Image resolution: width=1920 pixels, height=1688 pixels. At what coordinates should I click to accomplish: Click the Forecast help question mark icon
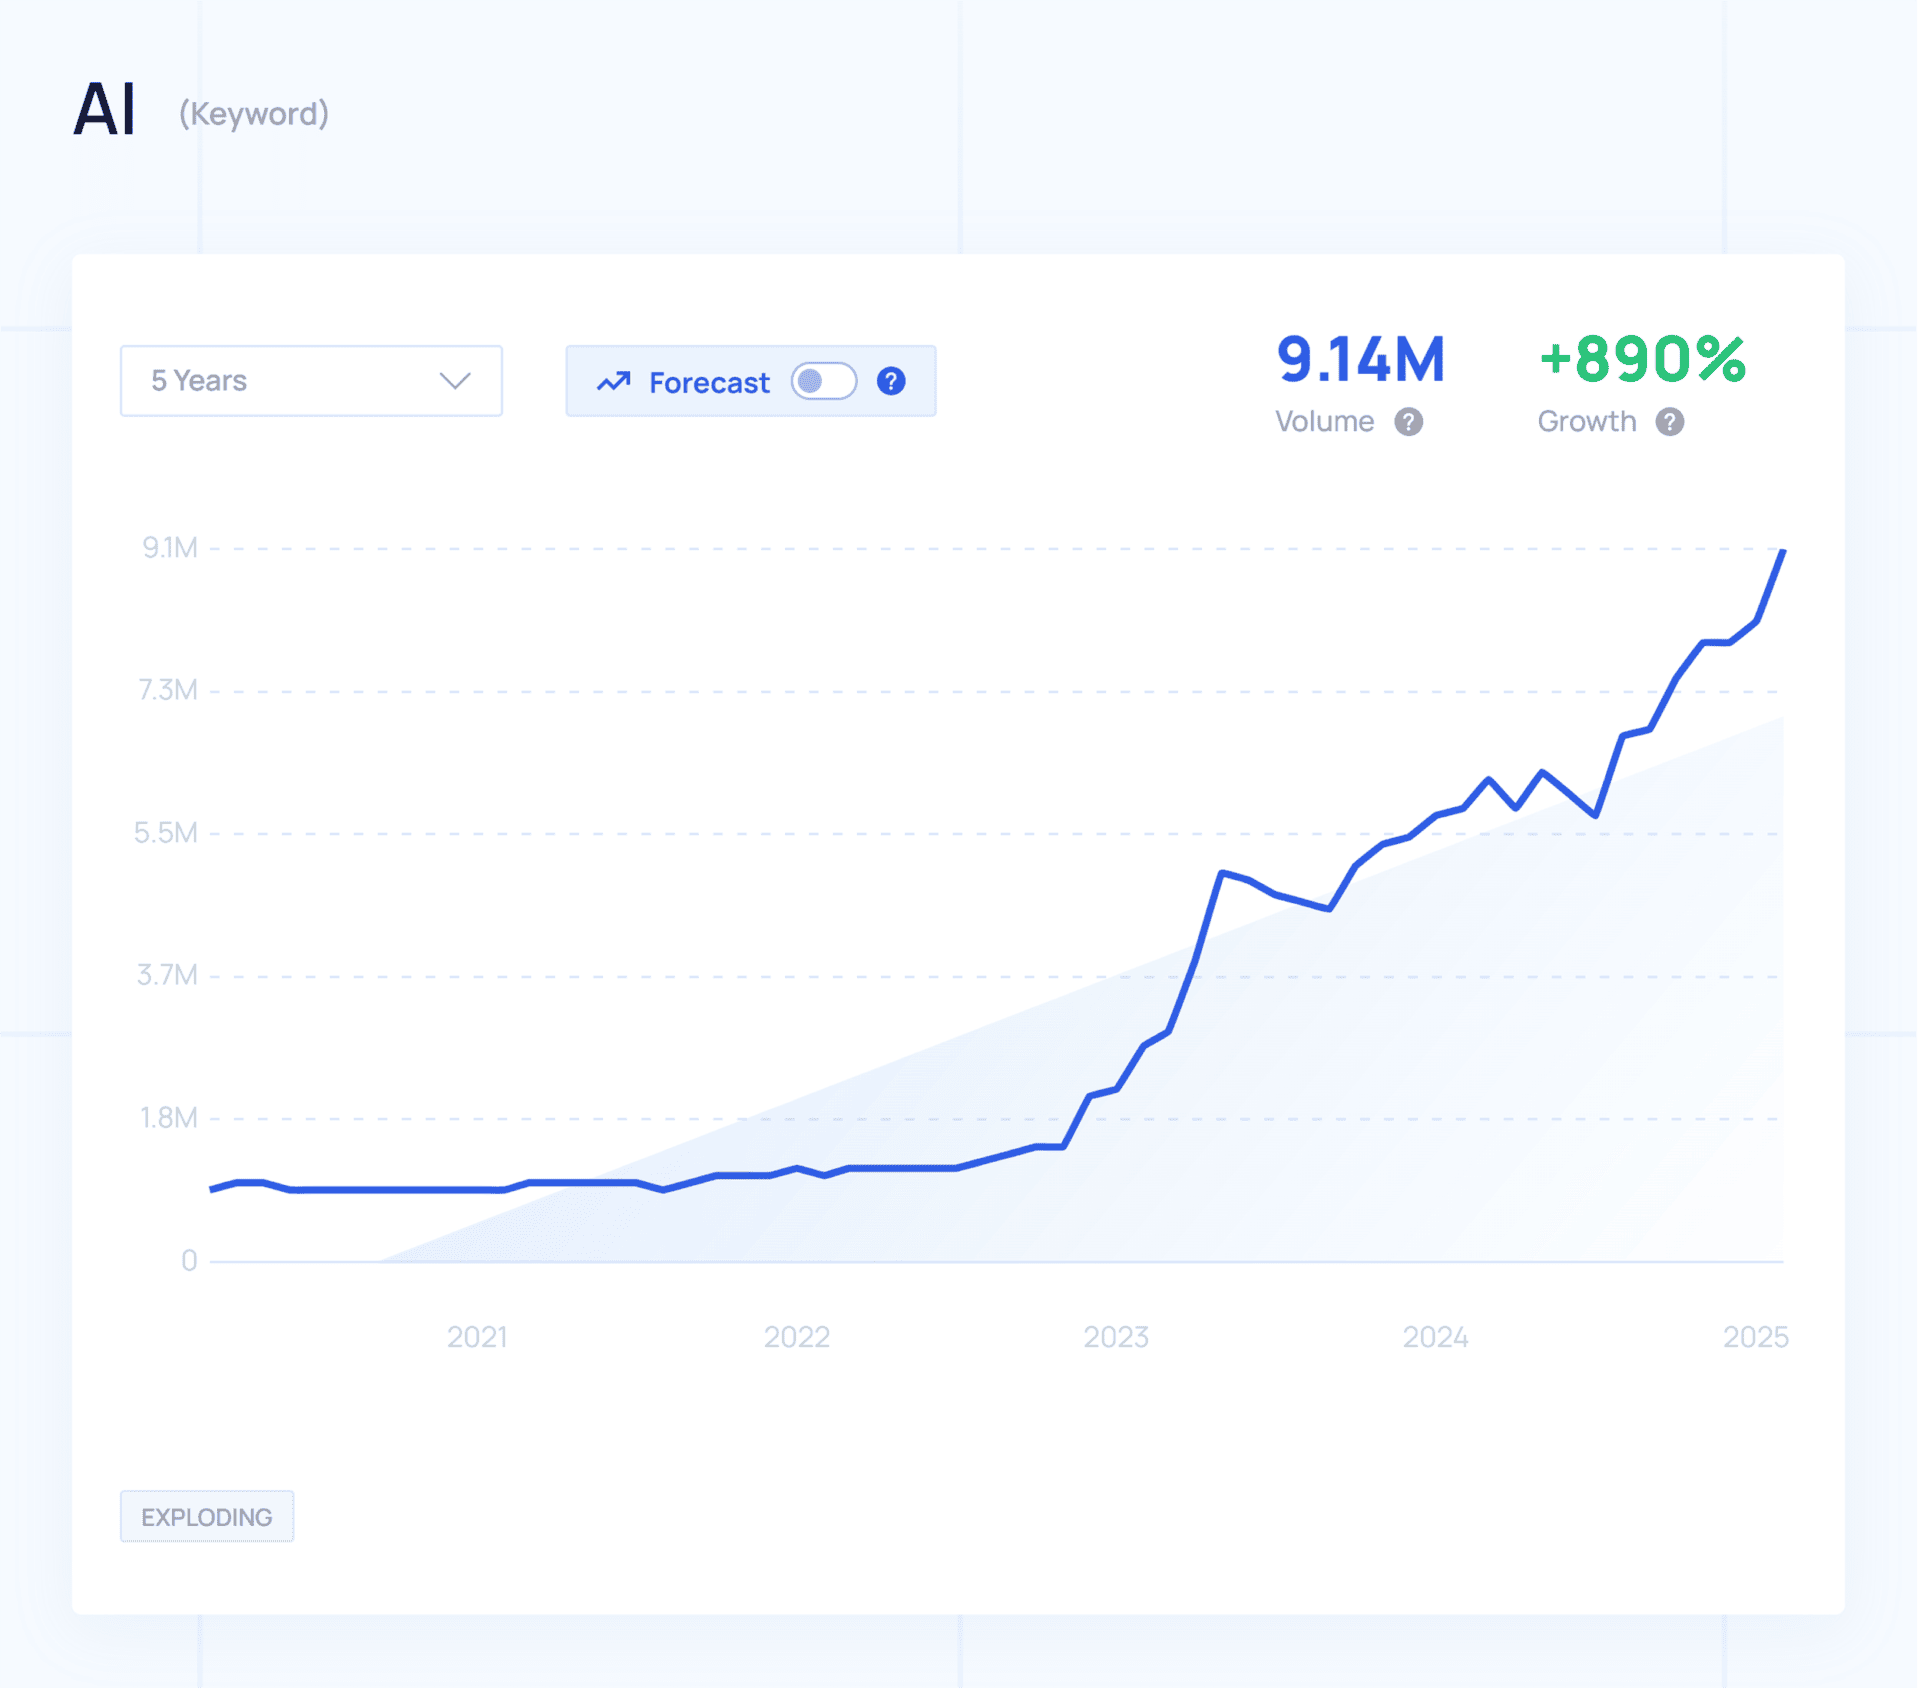(890, 381)
